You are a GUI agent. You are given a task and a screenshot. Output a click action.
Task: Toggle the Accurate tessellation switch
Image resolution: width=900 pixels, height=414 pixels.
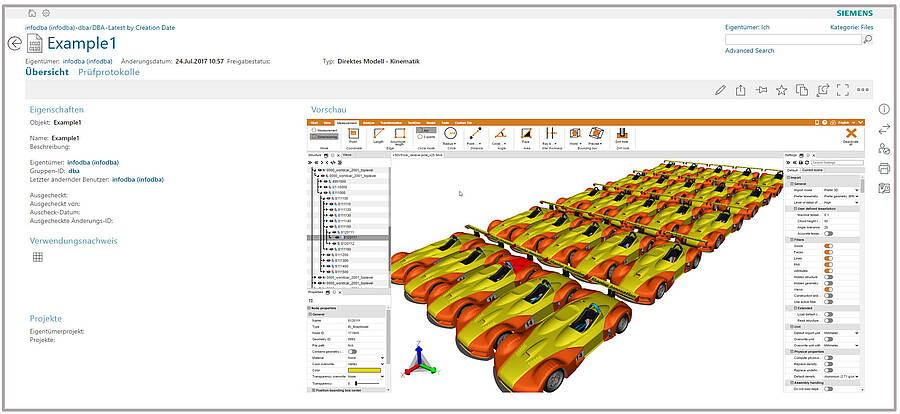tap(828, 234)
